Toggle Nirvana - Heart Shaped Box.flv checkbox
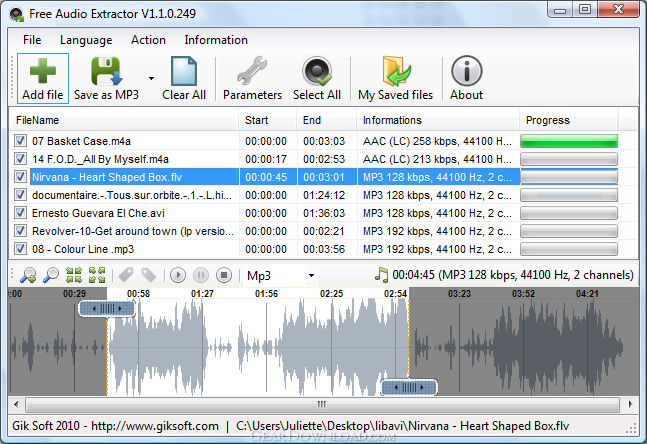 click(20, 177)
